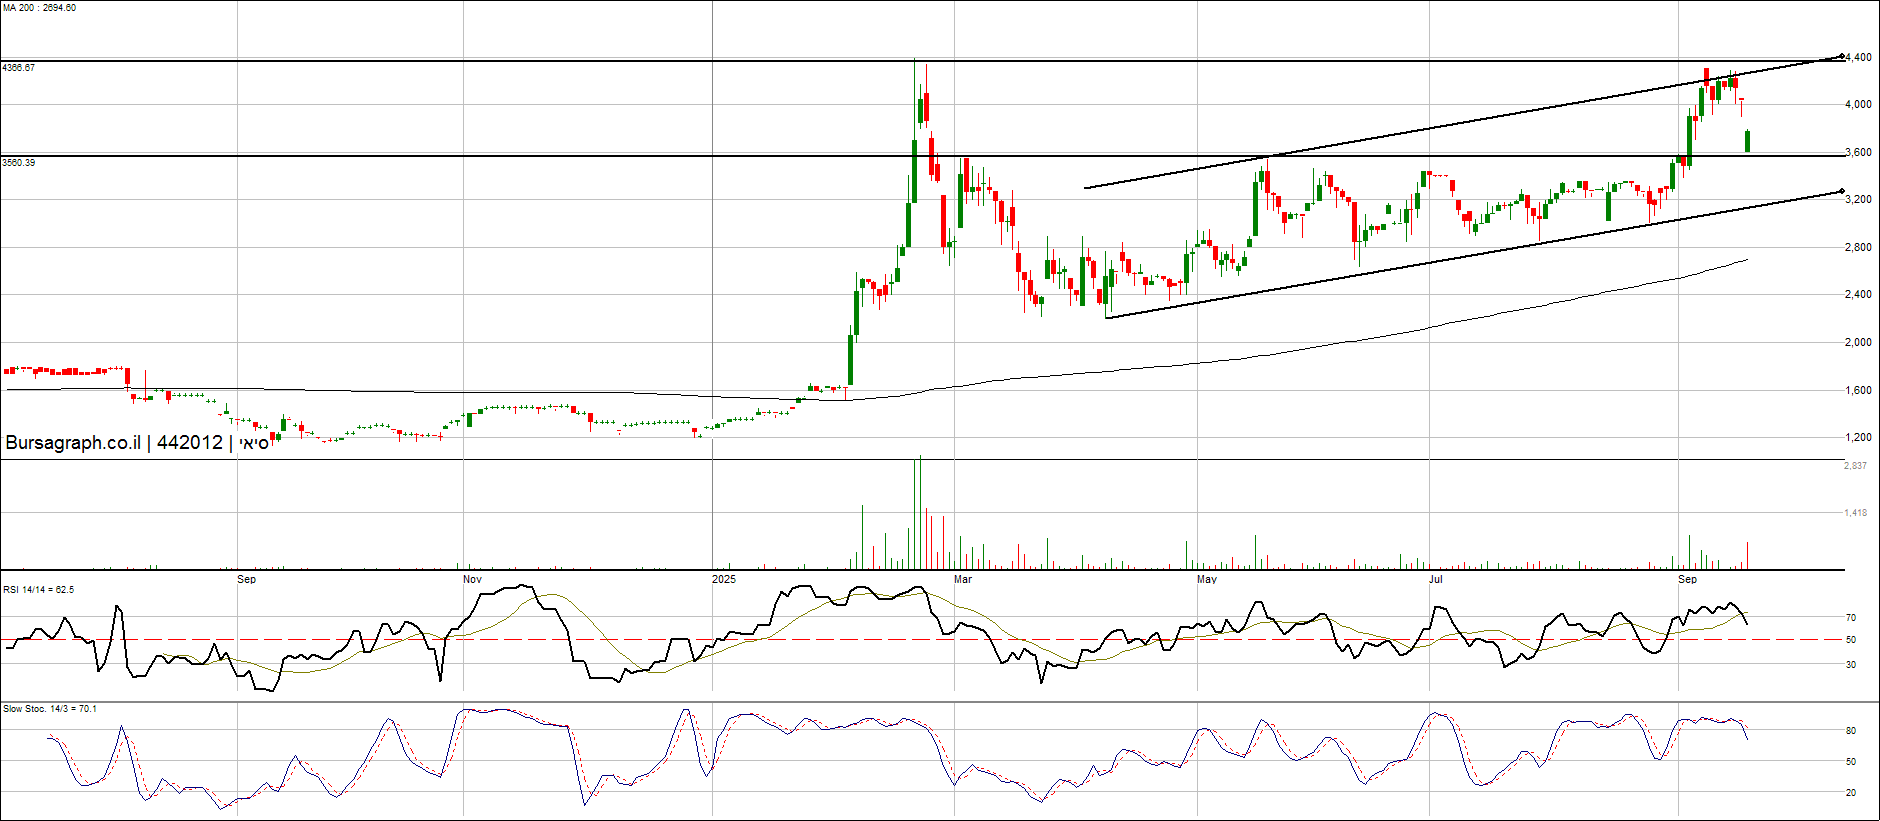This screenshot has height=821, width=1880.
Task: Click the 2,400 price axis value
Action: [x=1859, y=295]
